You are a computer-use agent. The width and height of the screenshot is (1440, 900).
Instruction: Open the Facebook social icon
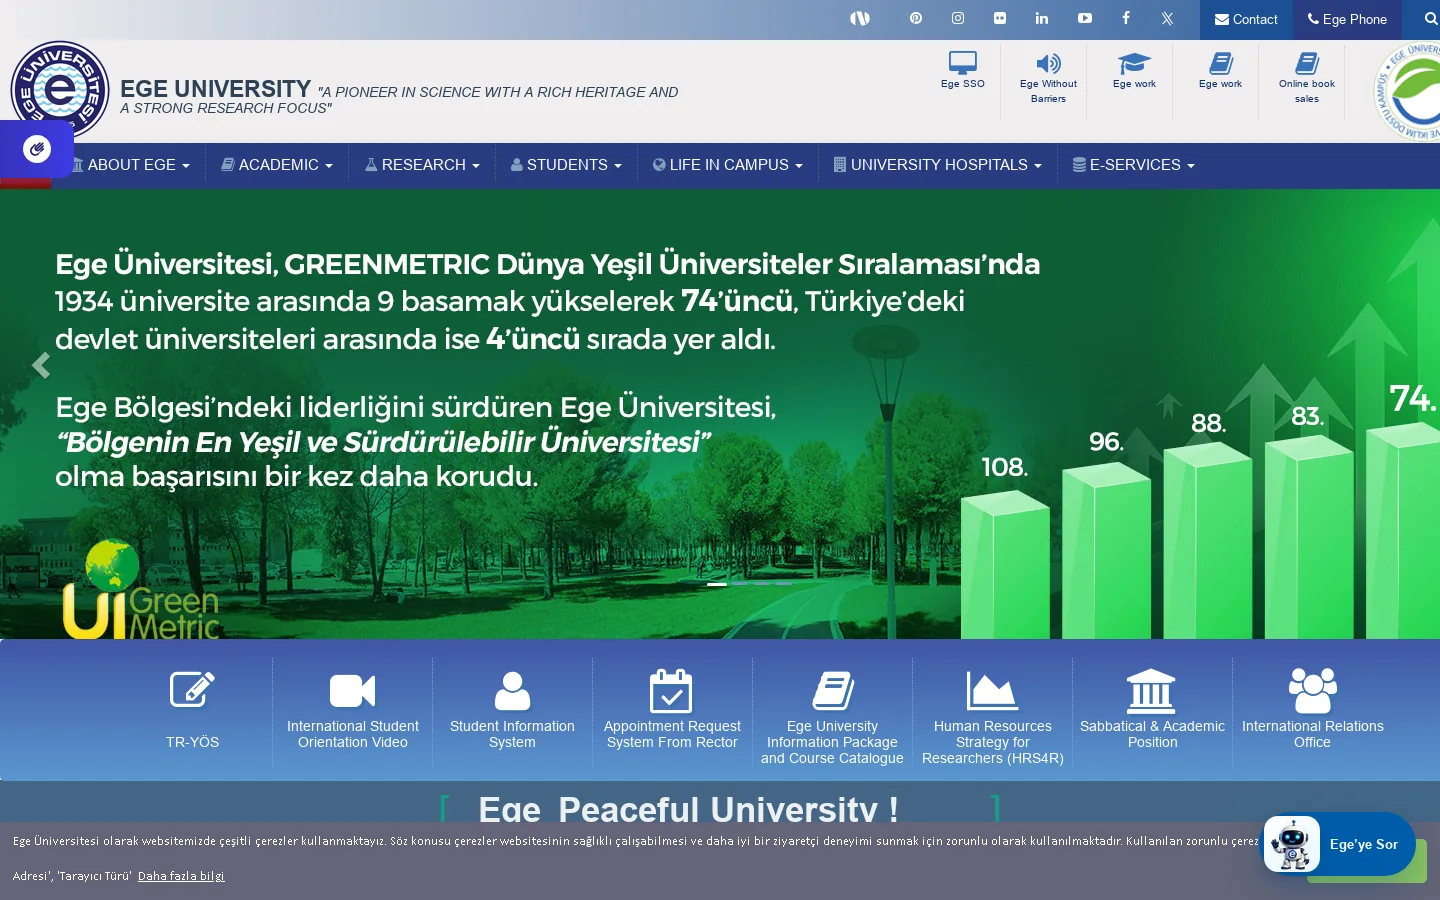point(1126,18)
